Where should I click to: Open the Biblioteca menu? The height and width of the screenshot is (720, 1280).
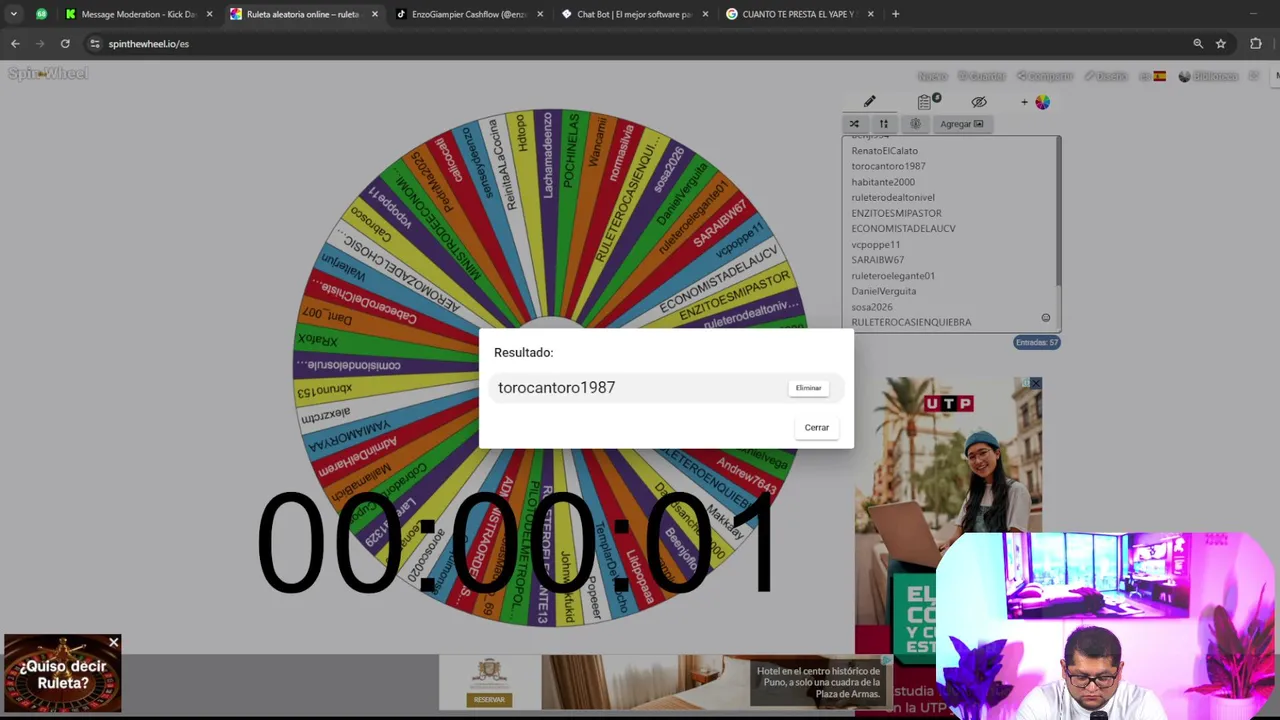click(x=1208, y=76)
